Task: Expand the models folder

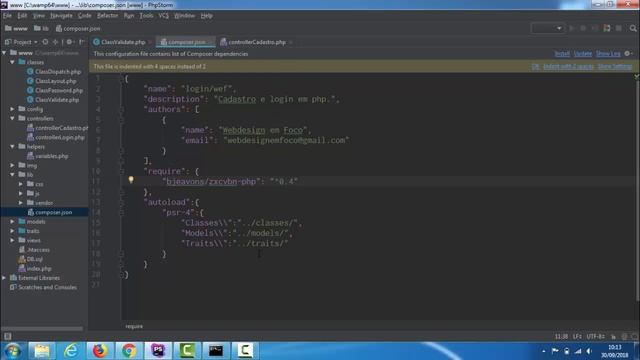Action: (13, 222)
